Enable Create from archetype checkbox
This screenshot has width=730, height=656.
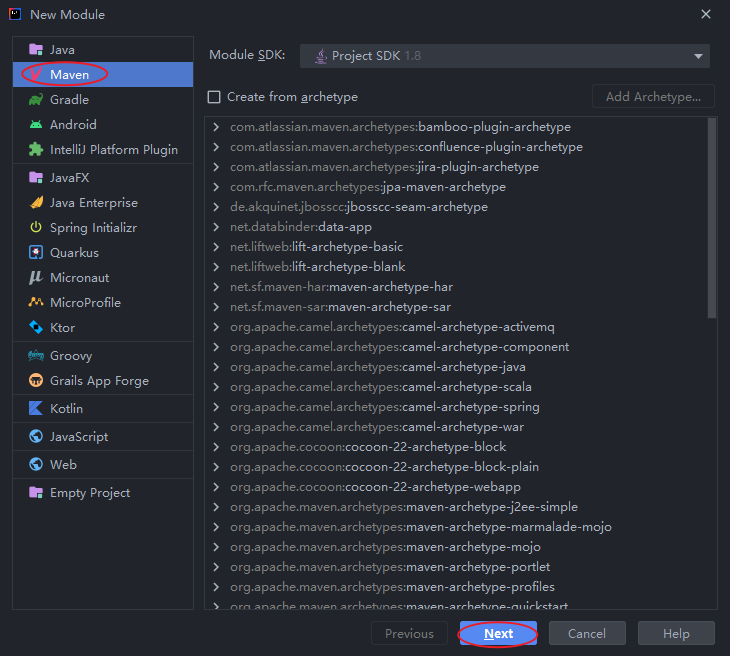[x=214, y=97]
